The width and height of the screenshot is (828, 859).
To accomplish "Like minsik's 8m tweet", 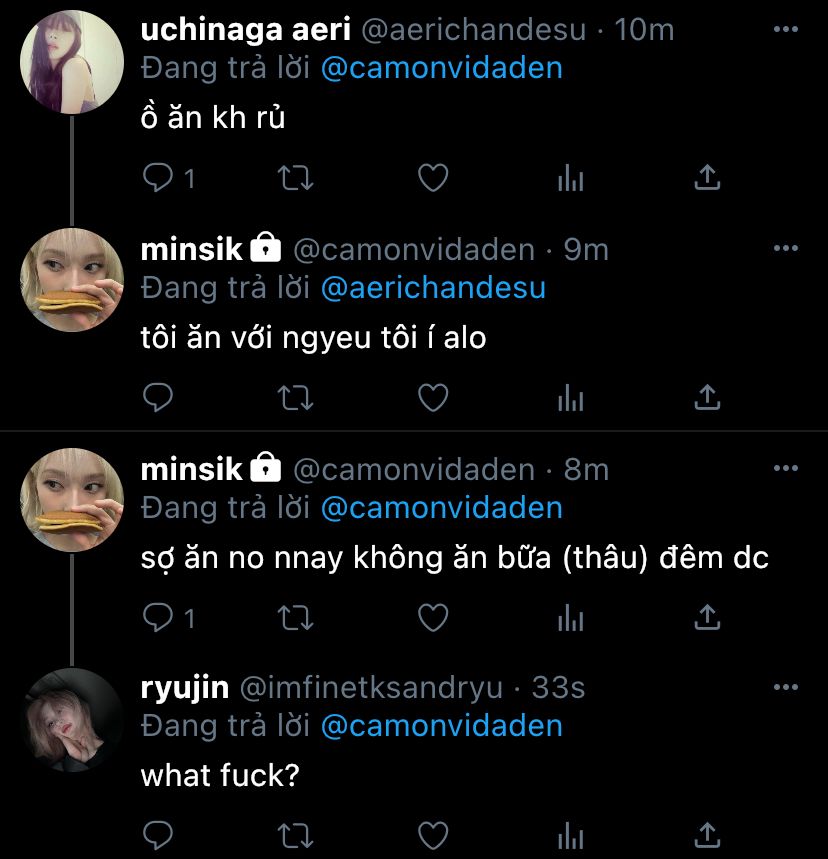I will (432, 617).
